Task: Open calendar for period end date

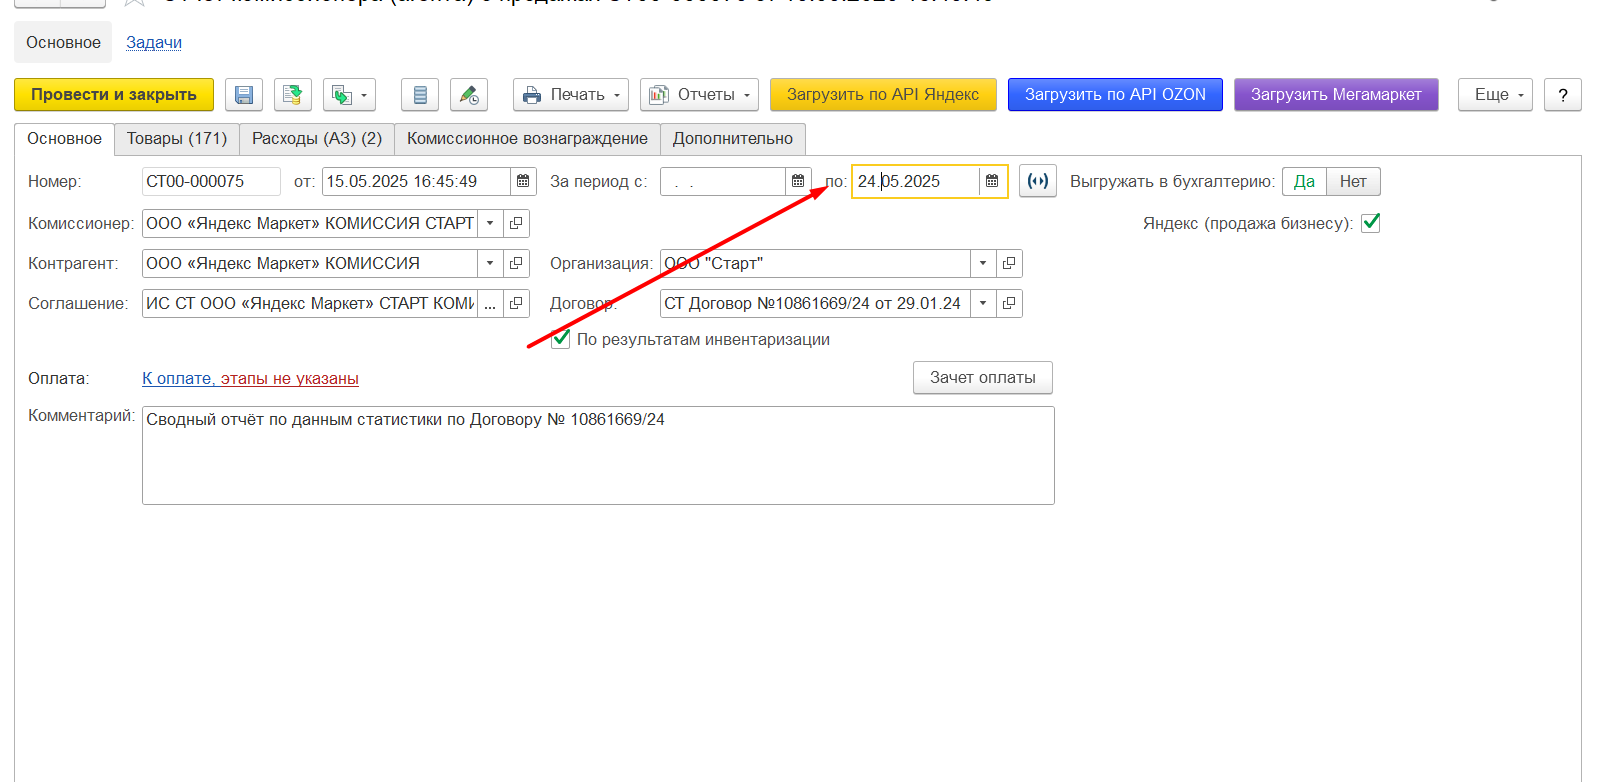Action: (x=992, y=182)
